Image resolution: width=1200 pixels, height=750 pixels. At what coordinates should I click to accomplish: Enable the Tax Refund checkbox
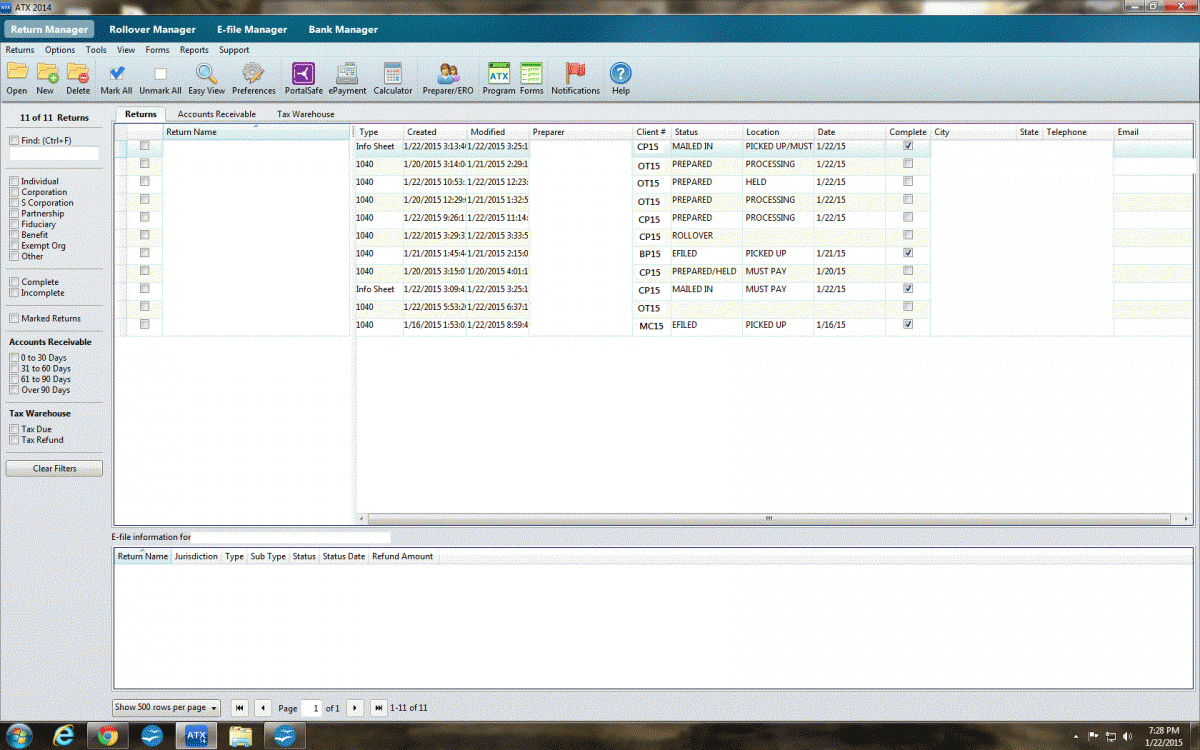tap(14, 439)
